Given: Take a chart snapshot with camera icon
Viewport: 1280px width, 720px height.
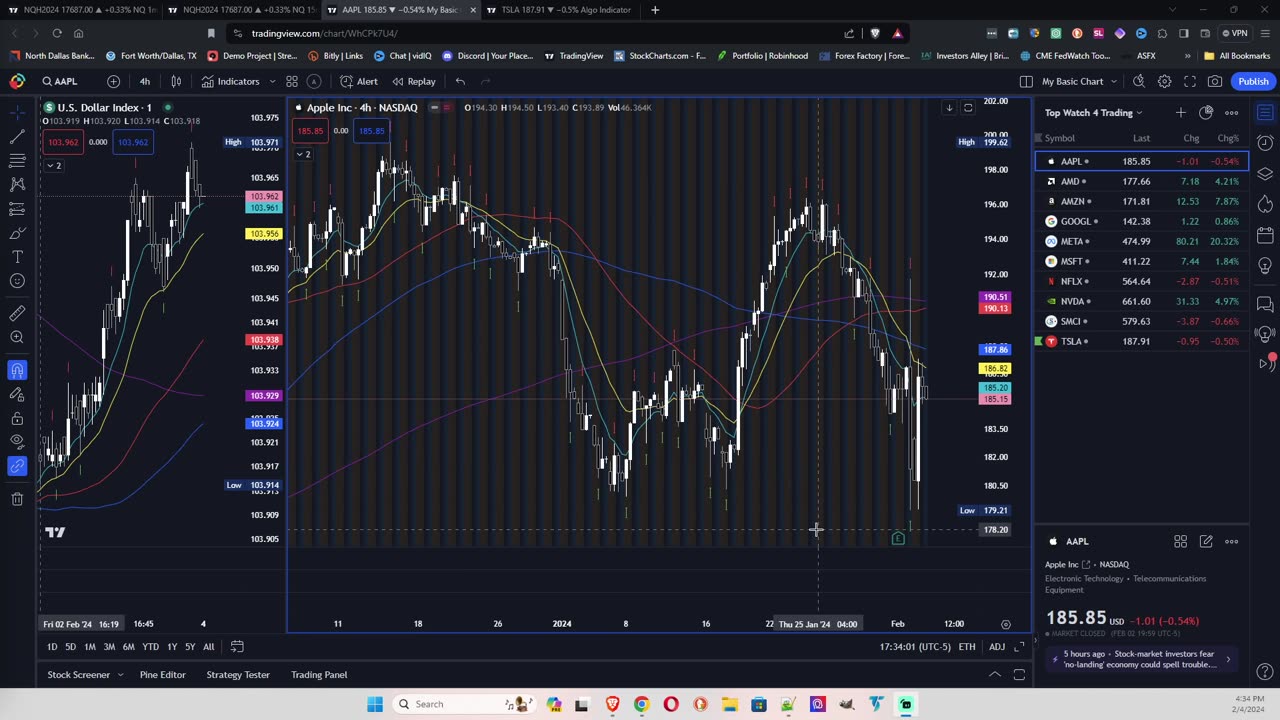Looking at the screenshot, I should click(1215, 81).
